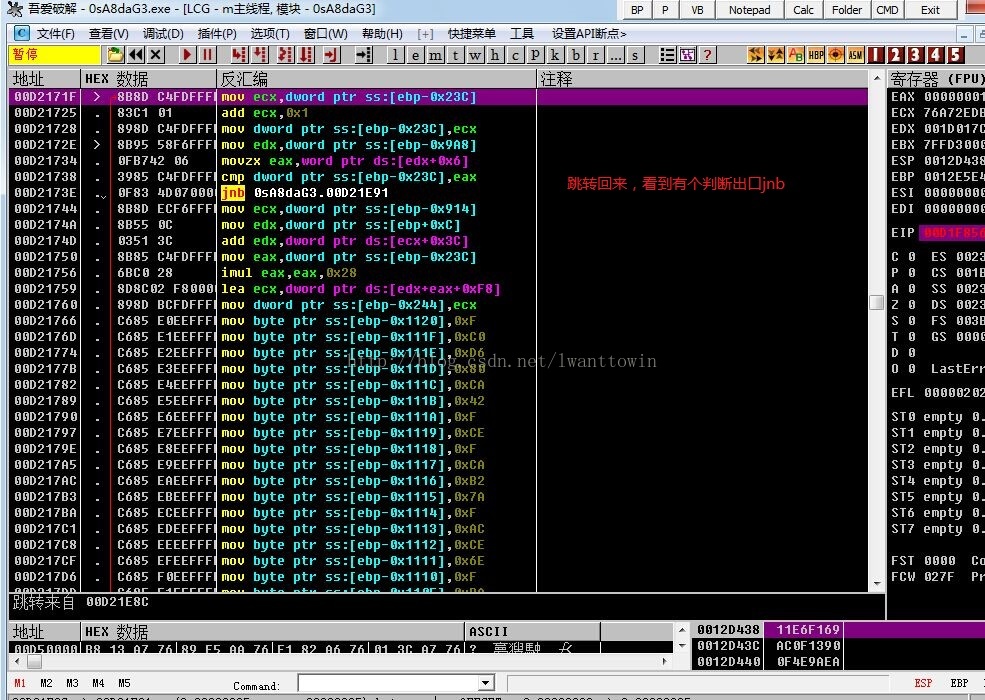
Task: Run the program with the red play icon
Action: (x=187, y=55)
